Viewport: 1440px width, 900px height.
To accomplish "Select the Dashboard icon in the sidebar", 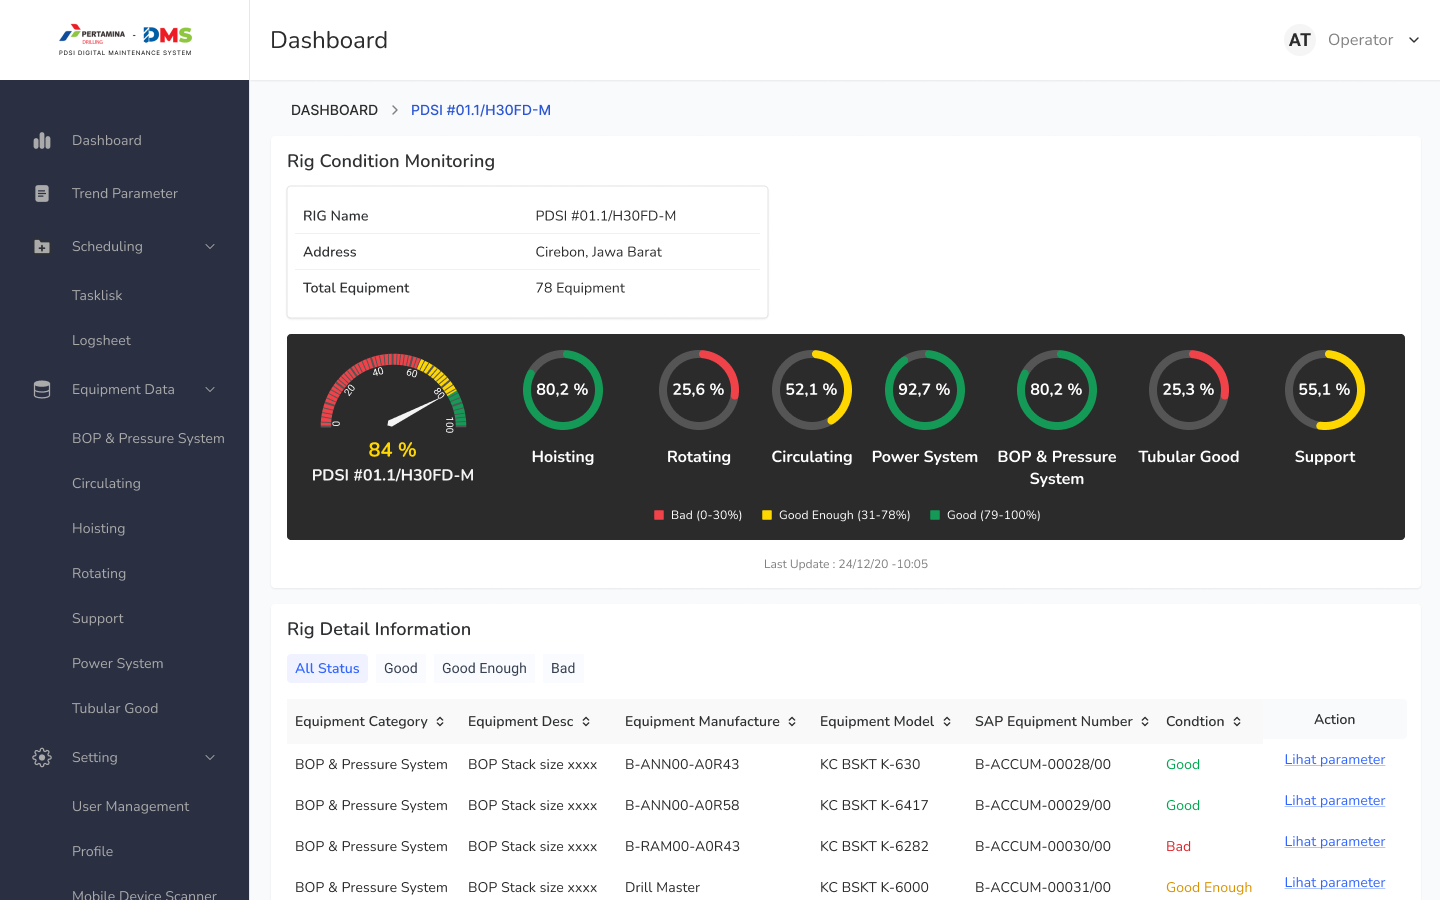I will (x=41, y=140).
